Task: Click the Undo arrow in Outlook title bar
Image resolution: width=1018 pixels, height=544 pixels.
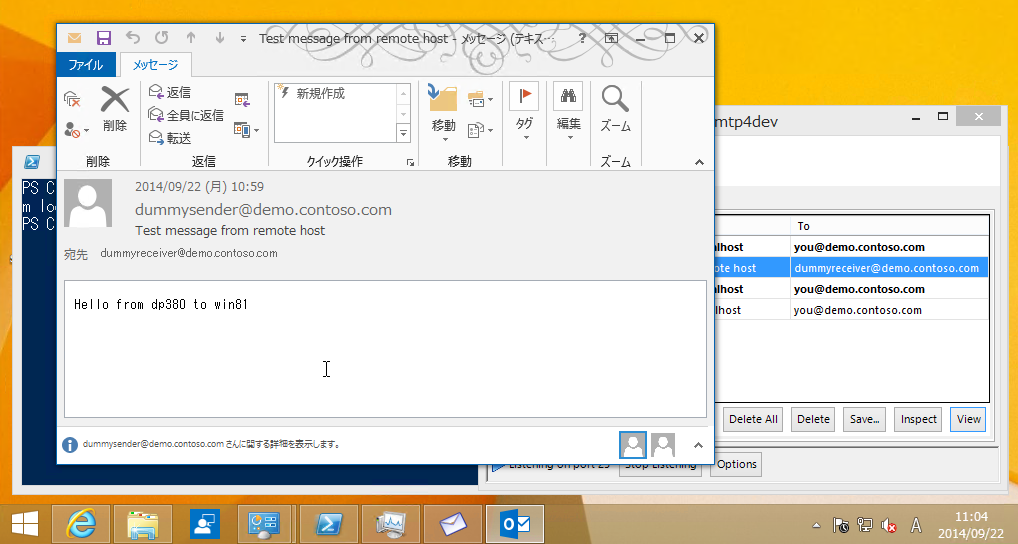Action: 133,38
